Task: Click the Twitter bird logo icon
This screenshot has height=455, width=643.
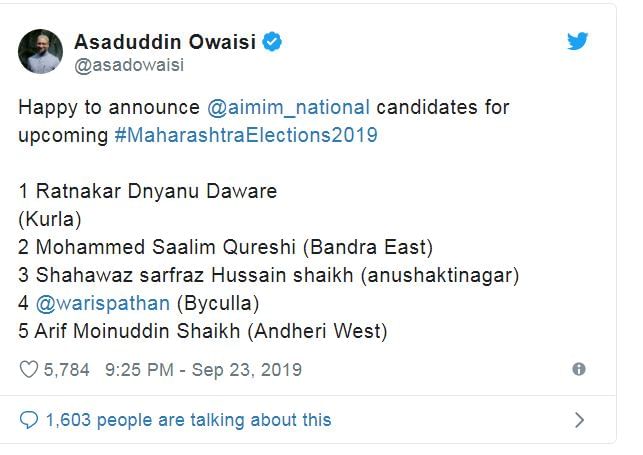Action: point(578,42)
